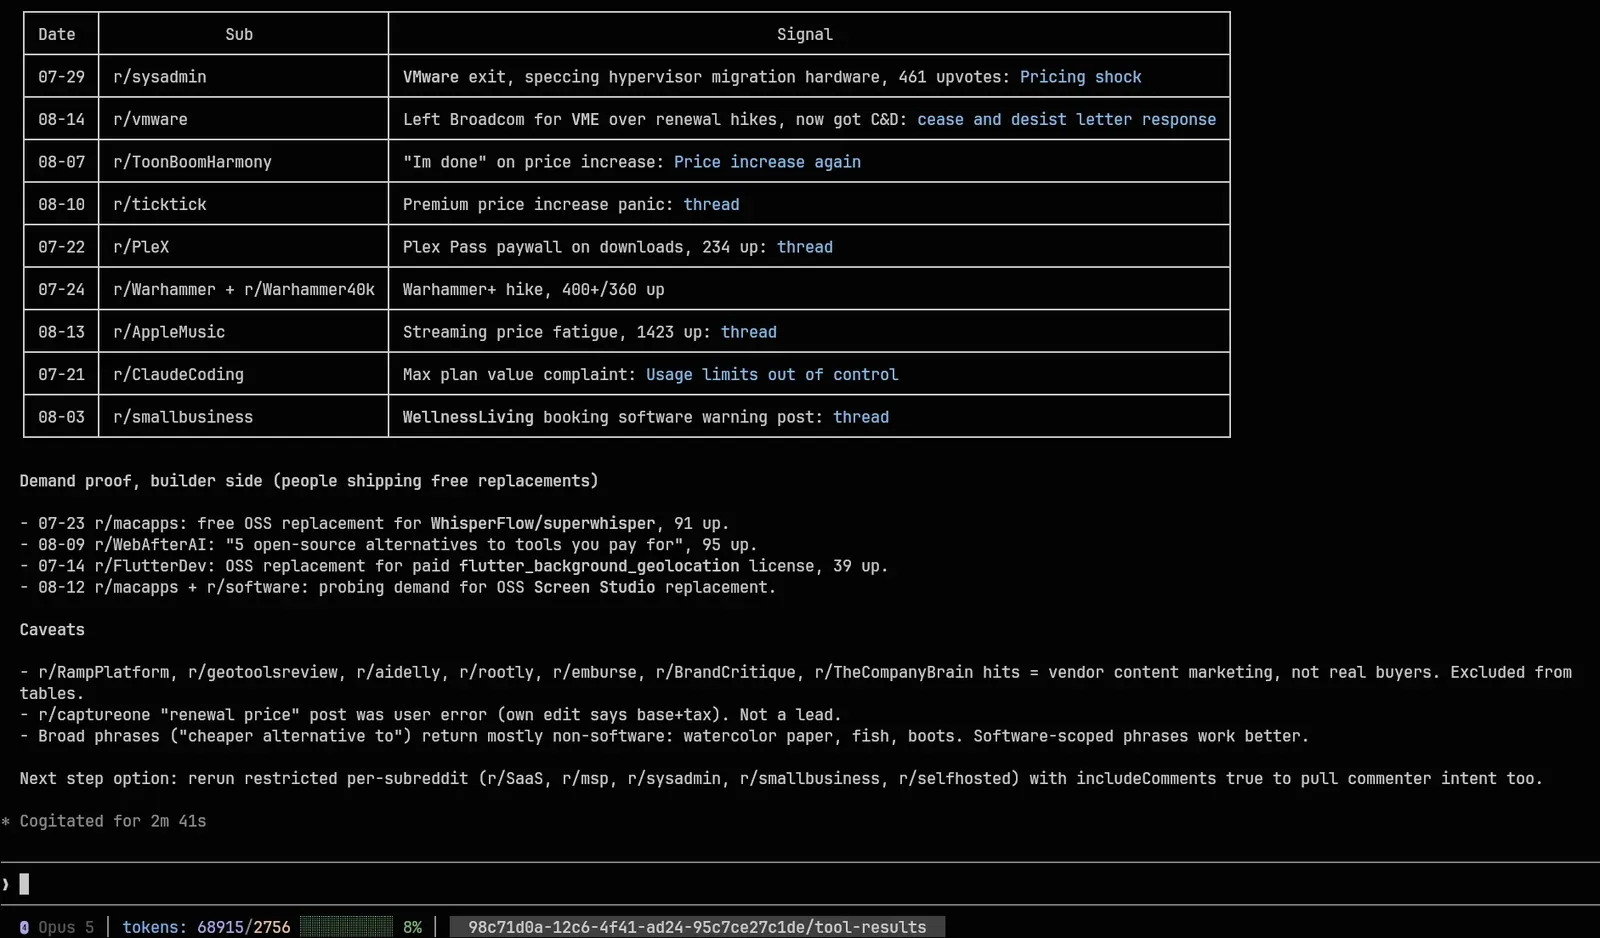The image size is (1600, 938).
Task: Click "08-12 r/macapps + r/software" bullet line
Action: pos(398,587)
